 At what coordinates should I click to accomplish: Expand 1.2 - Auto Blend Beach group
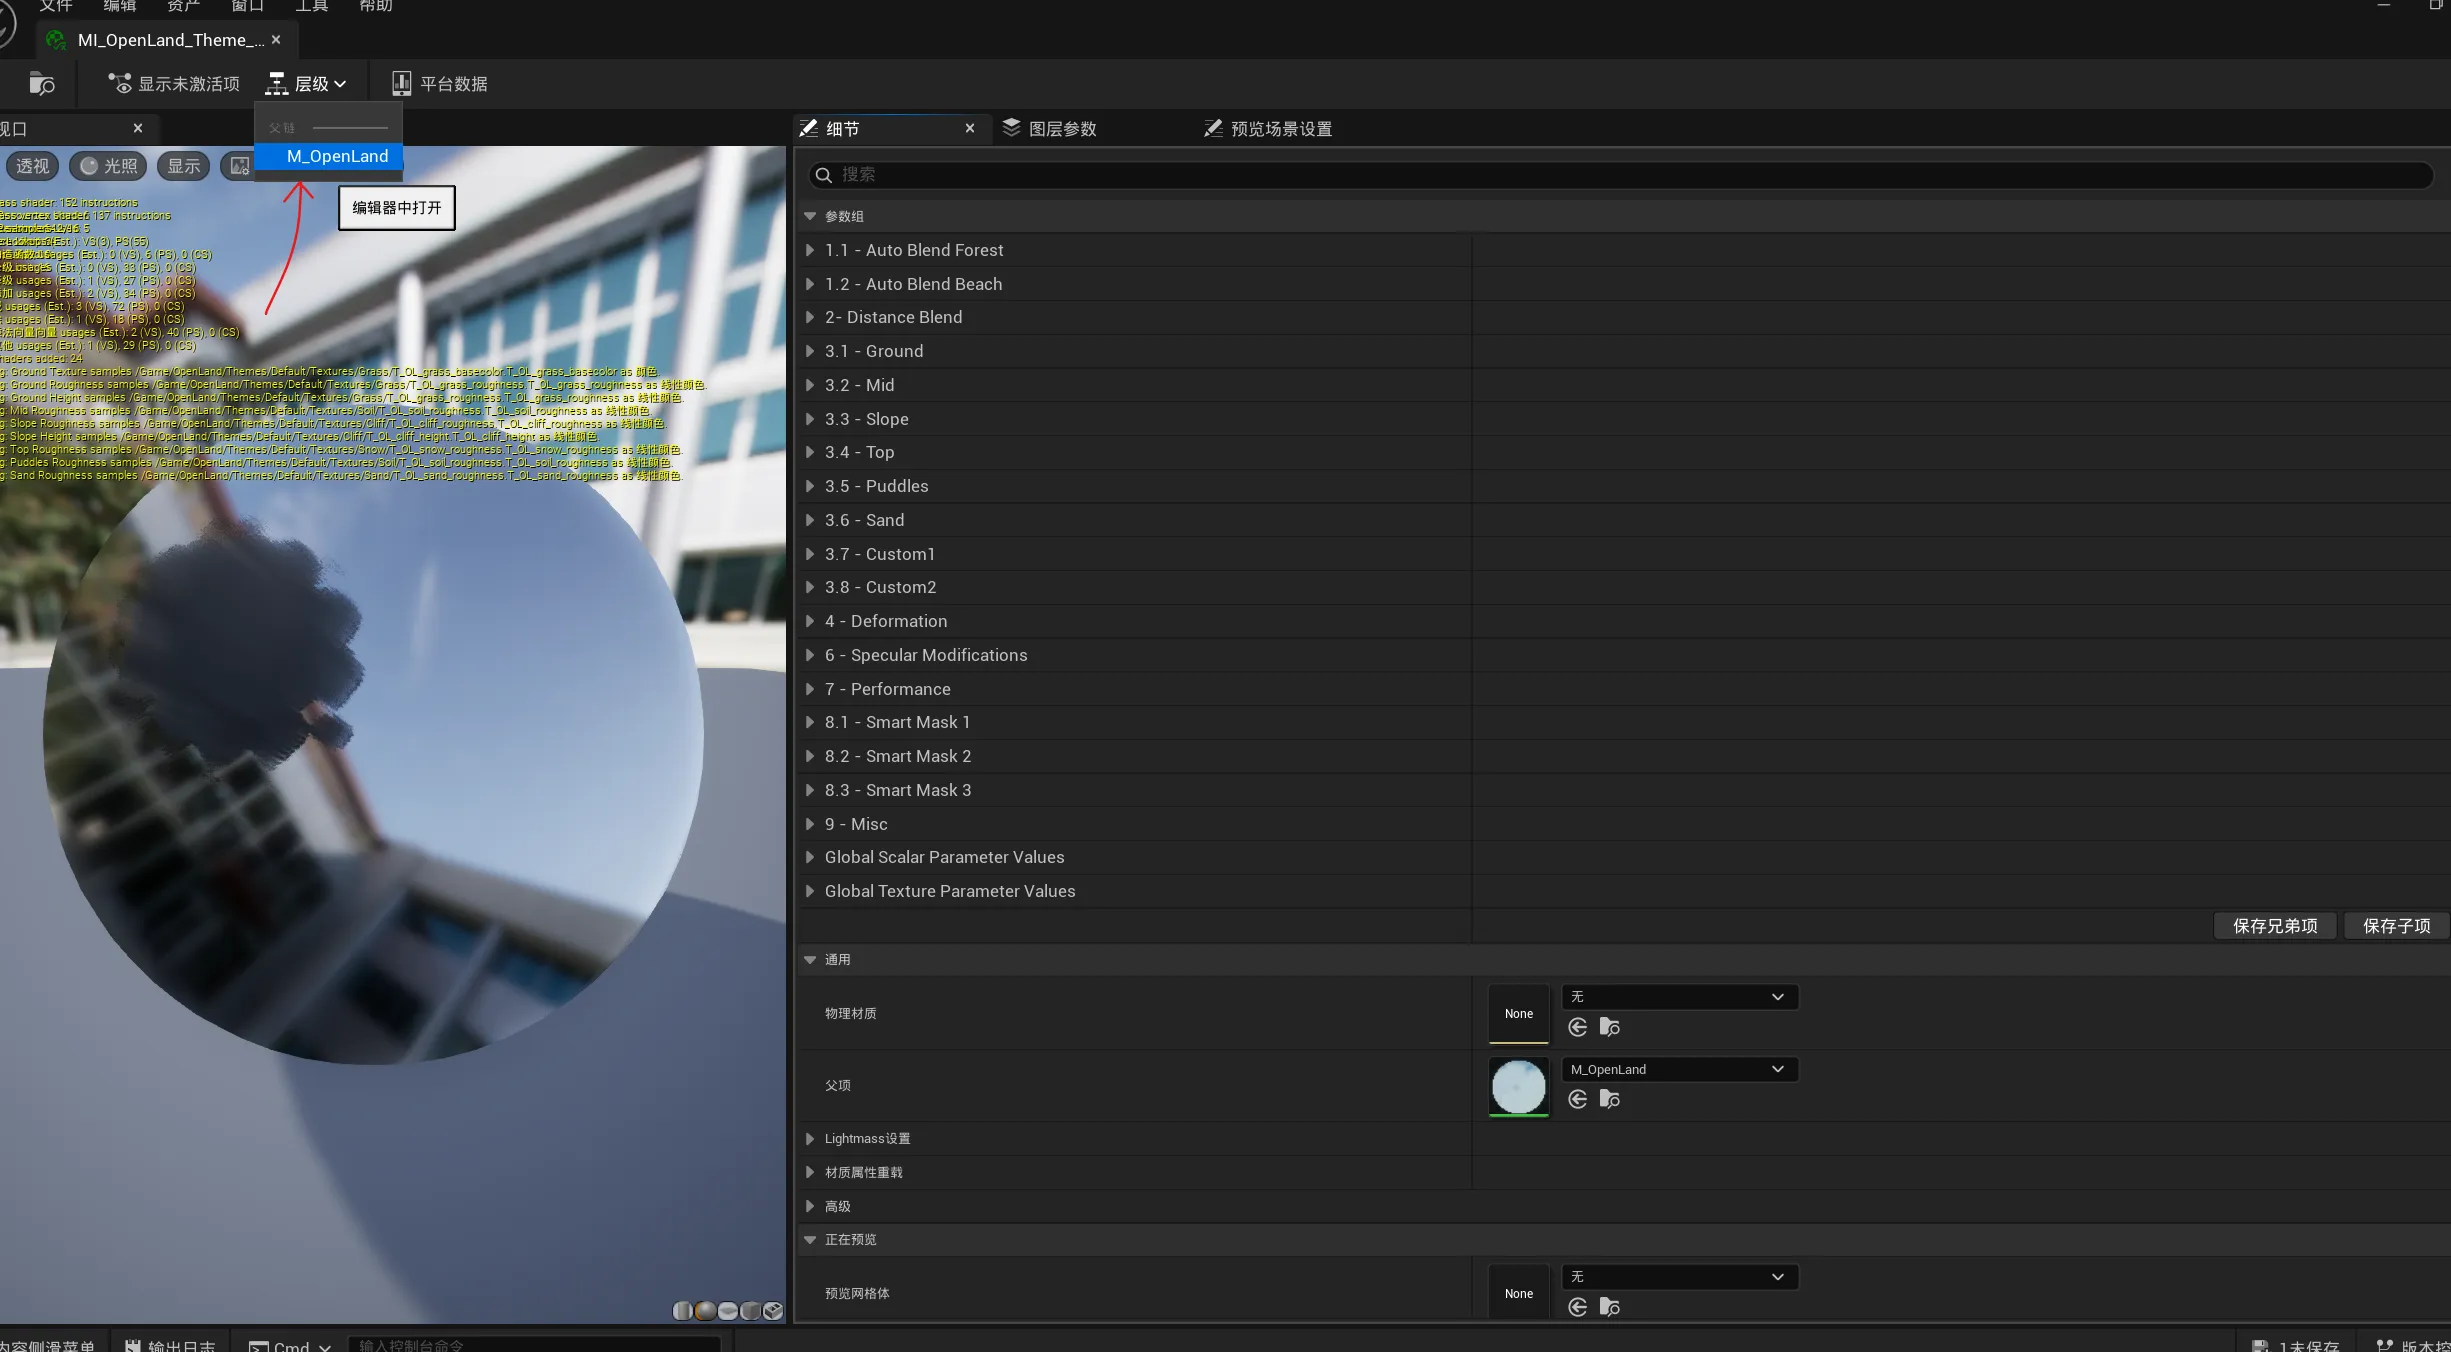[810, 284]
